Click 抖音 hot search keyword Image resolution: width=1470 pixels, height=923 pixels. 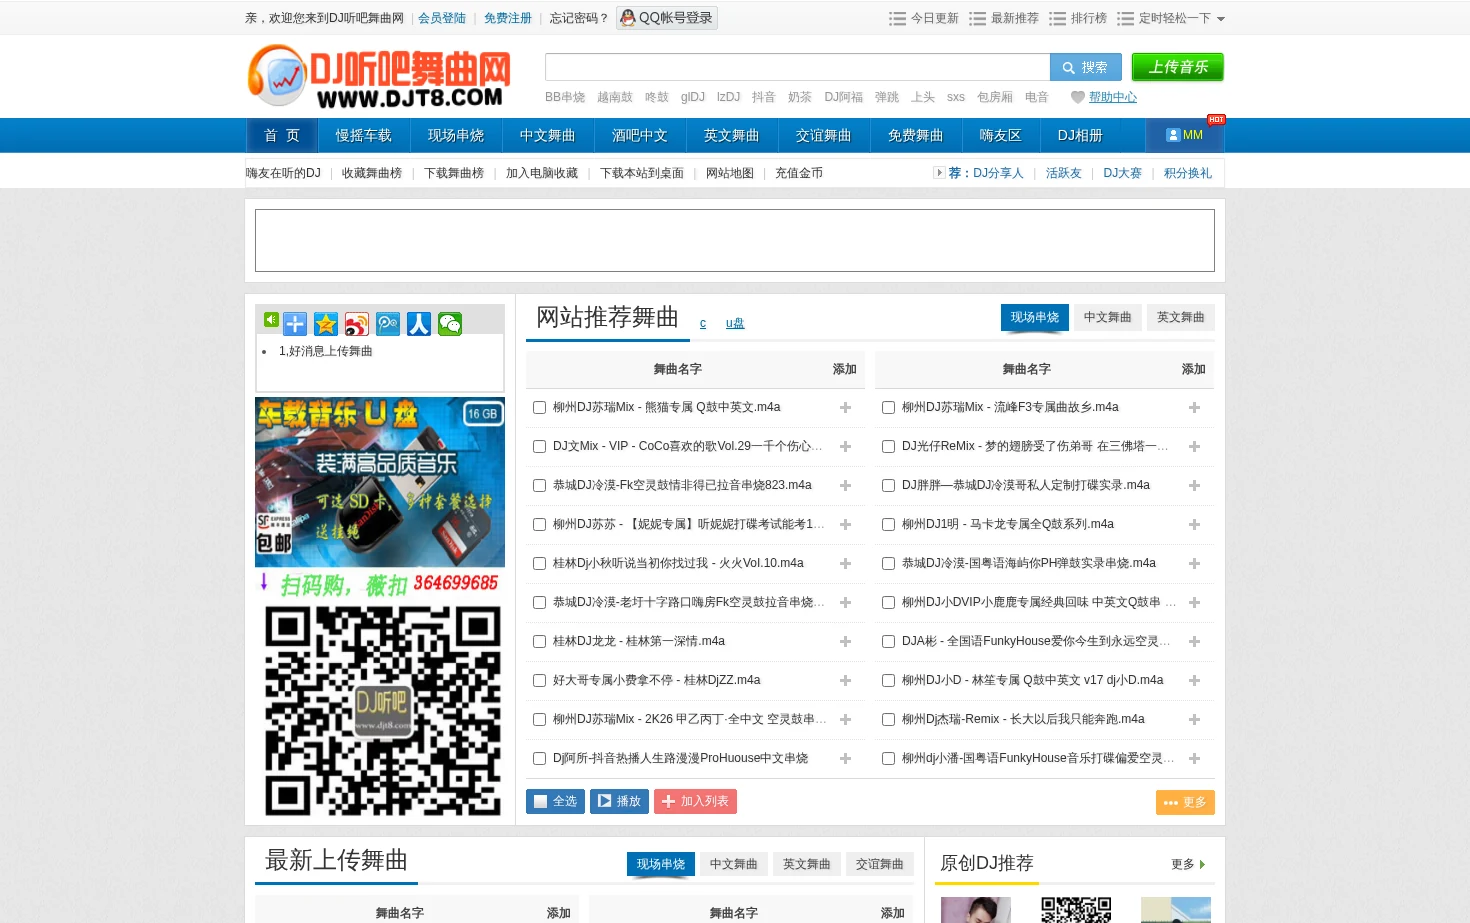(x=764, y=97)
